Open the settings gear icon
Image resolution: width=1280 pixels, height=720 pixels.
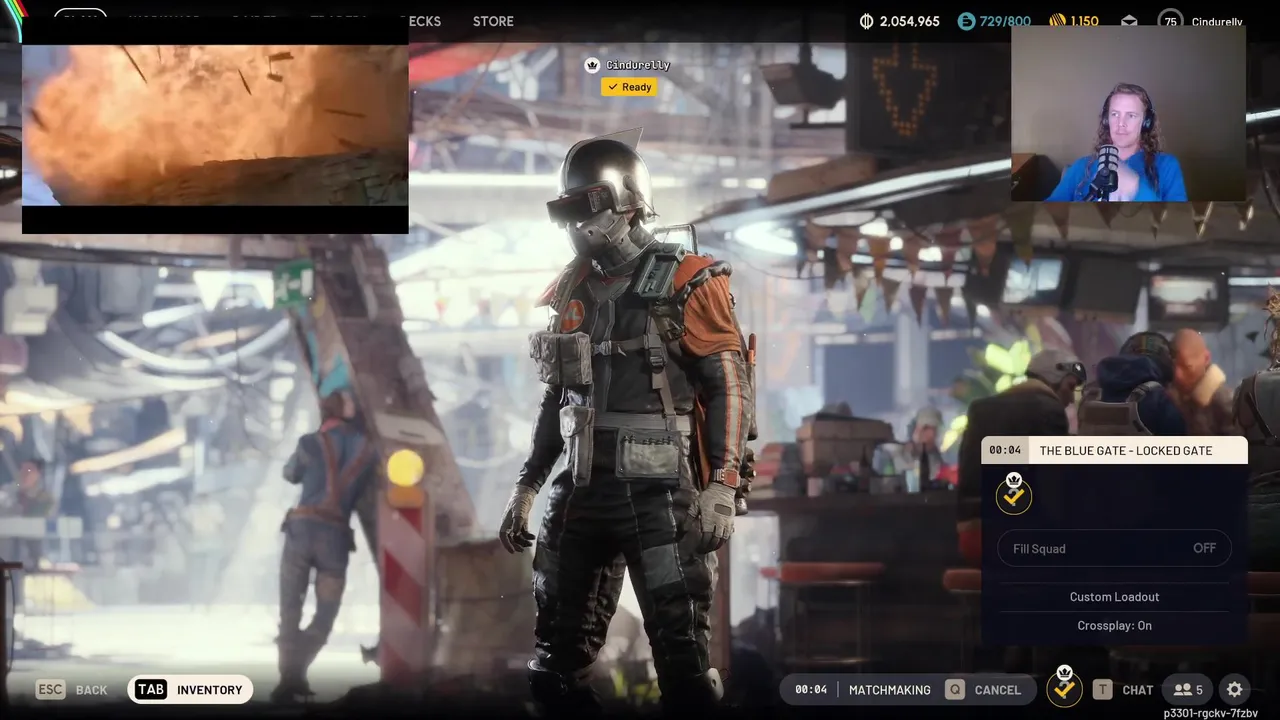[x=1235, y=690]
